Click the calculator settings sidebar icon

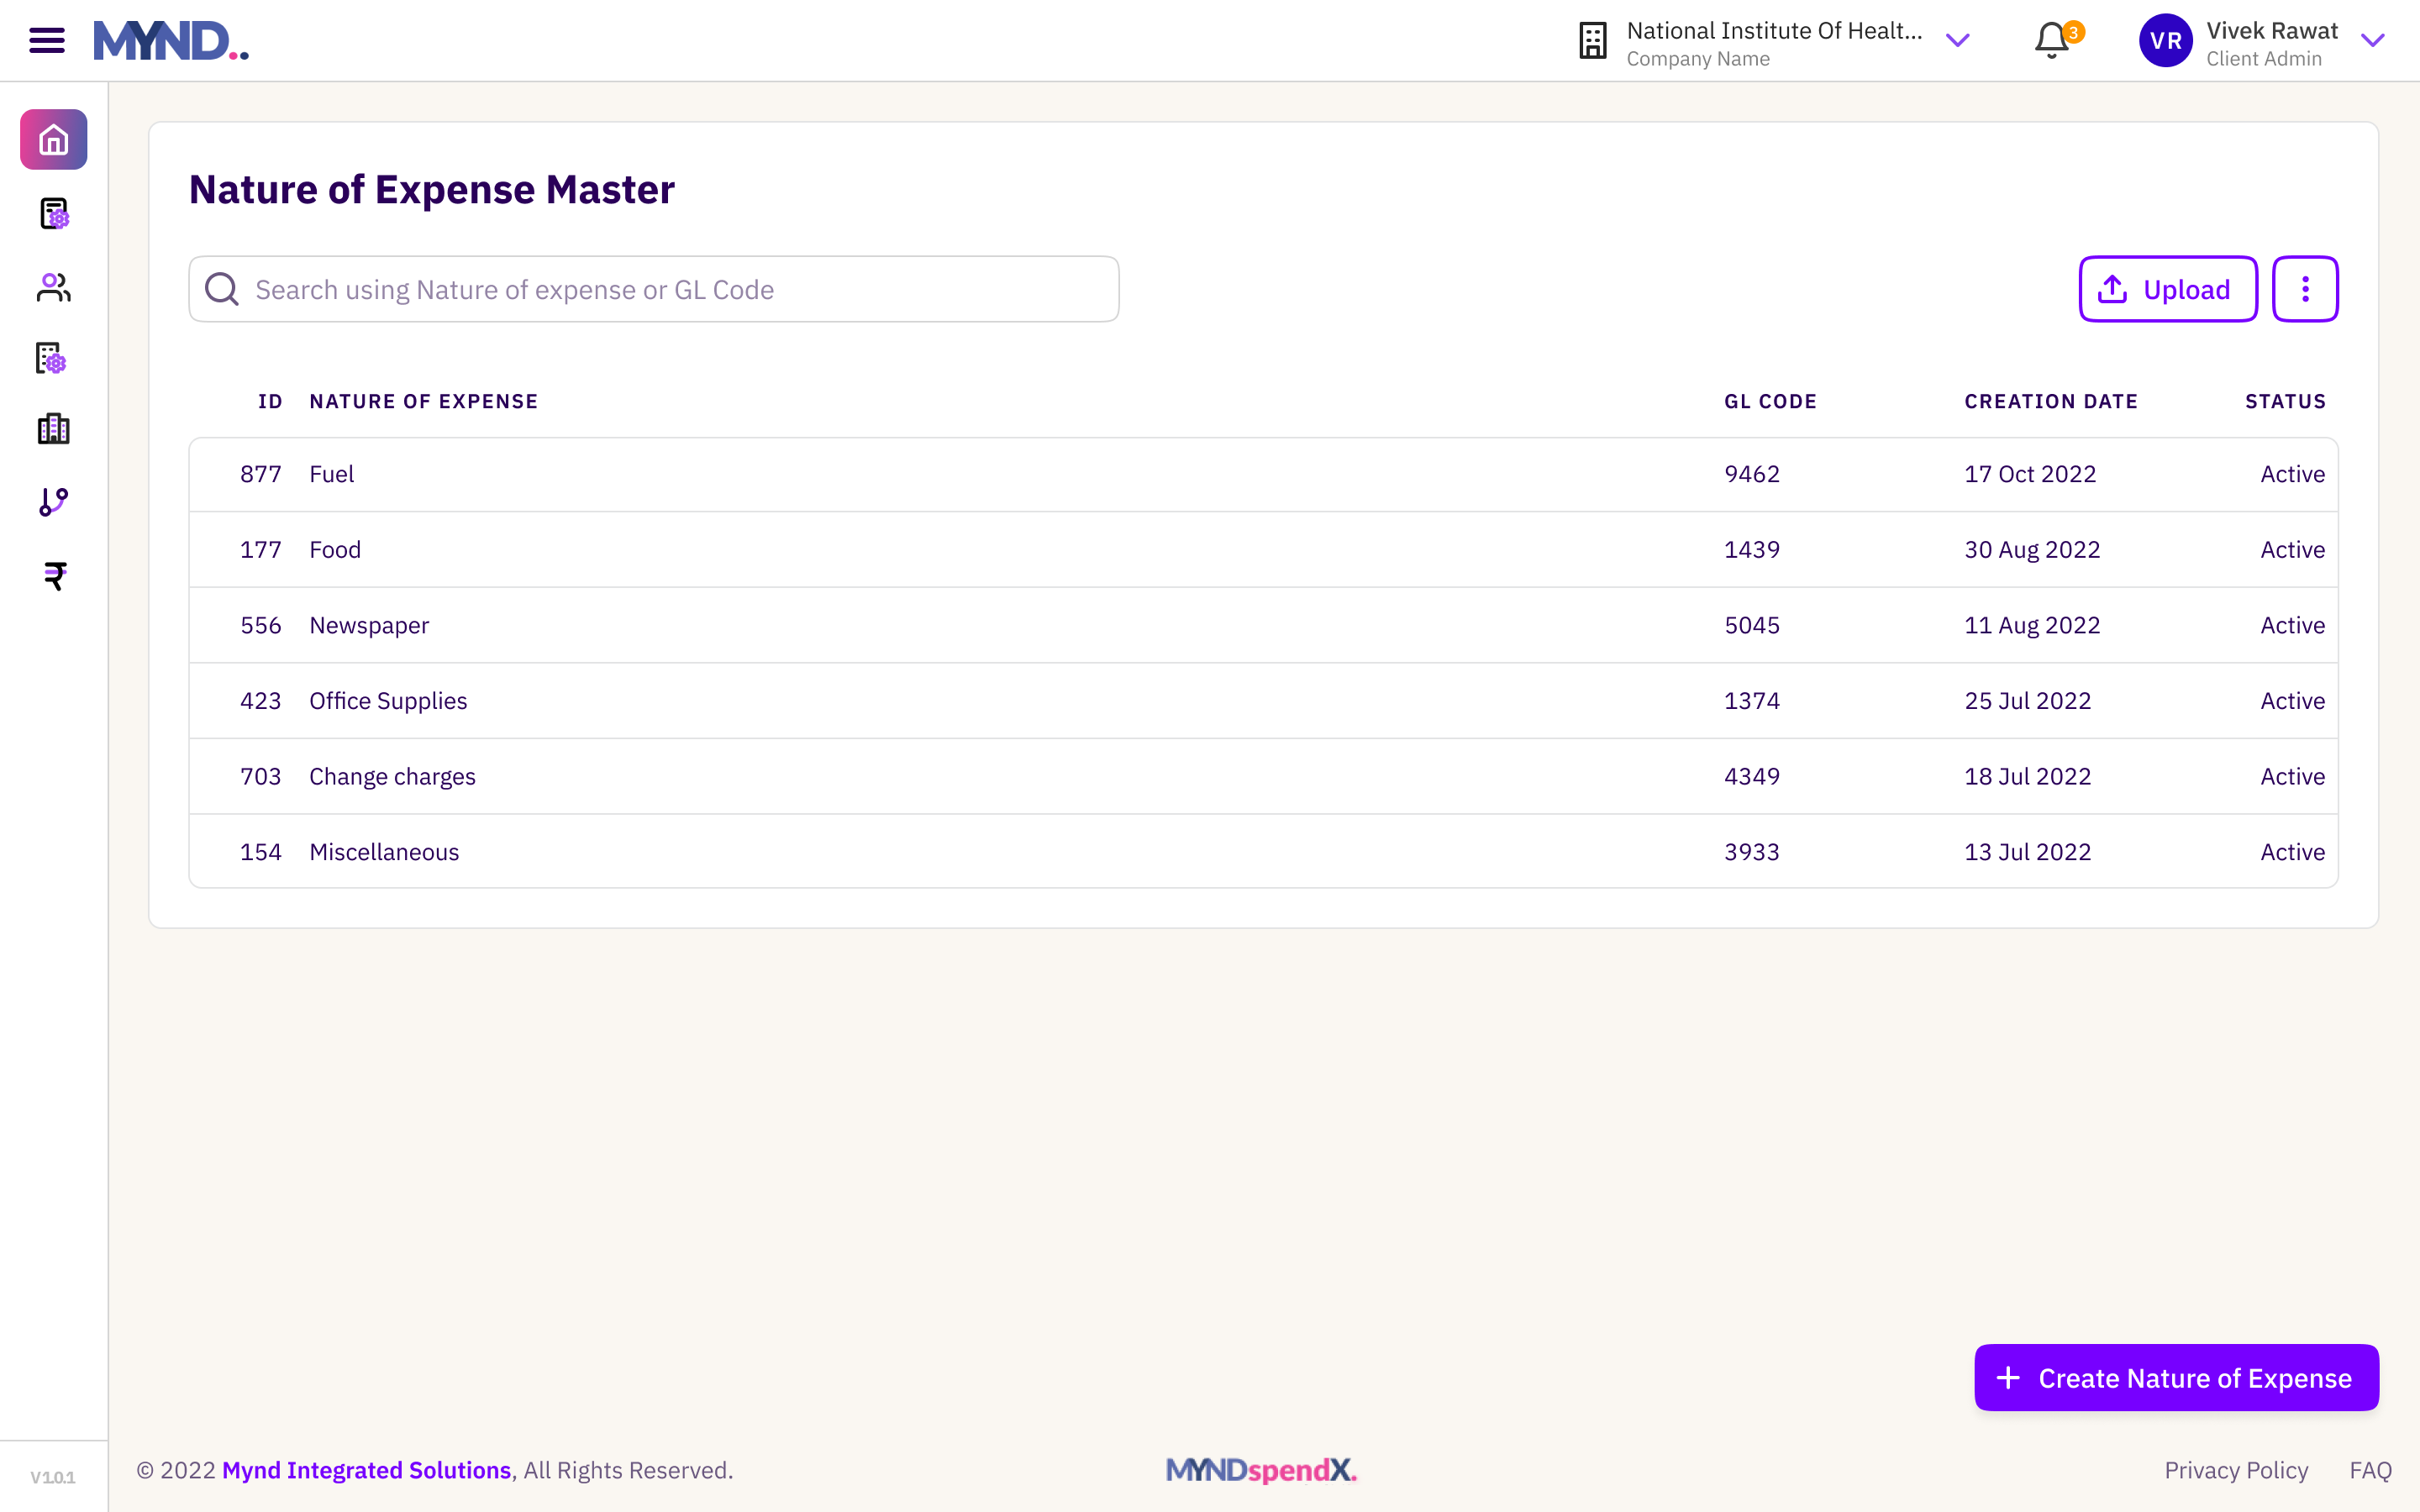tap(54, 214)
